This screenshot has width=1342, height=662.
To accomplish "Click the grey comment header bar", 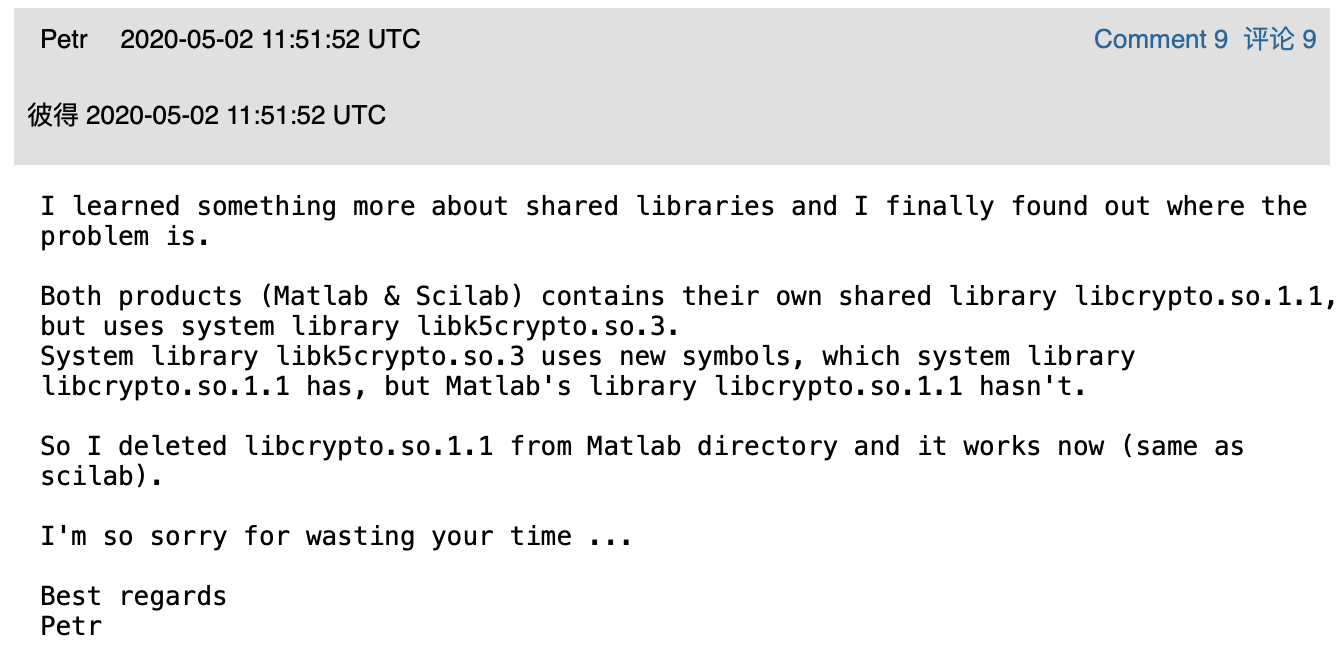I will (671, 86).
